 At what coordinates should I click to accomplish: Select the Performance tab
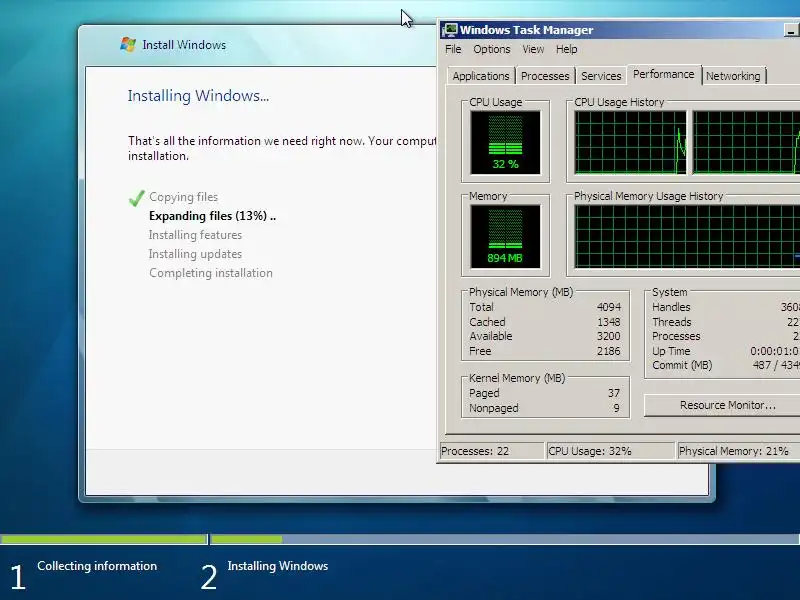click(x=664, y=74)
